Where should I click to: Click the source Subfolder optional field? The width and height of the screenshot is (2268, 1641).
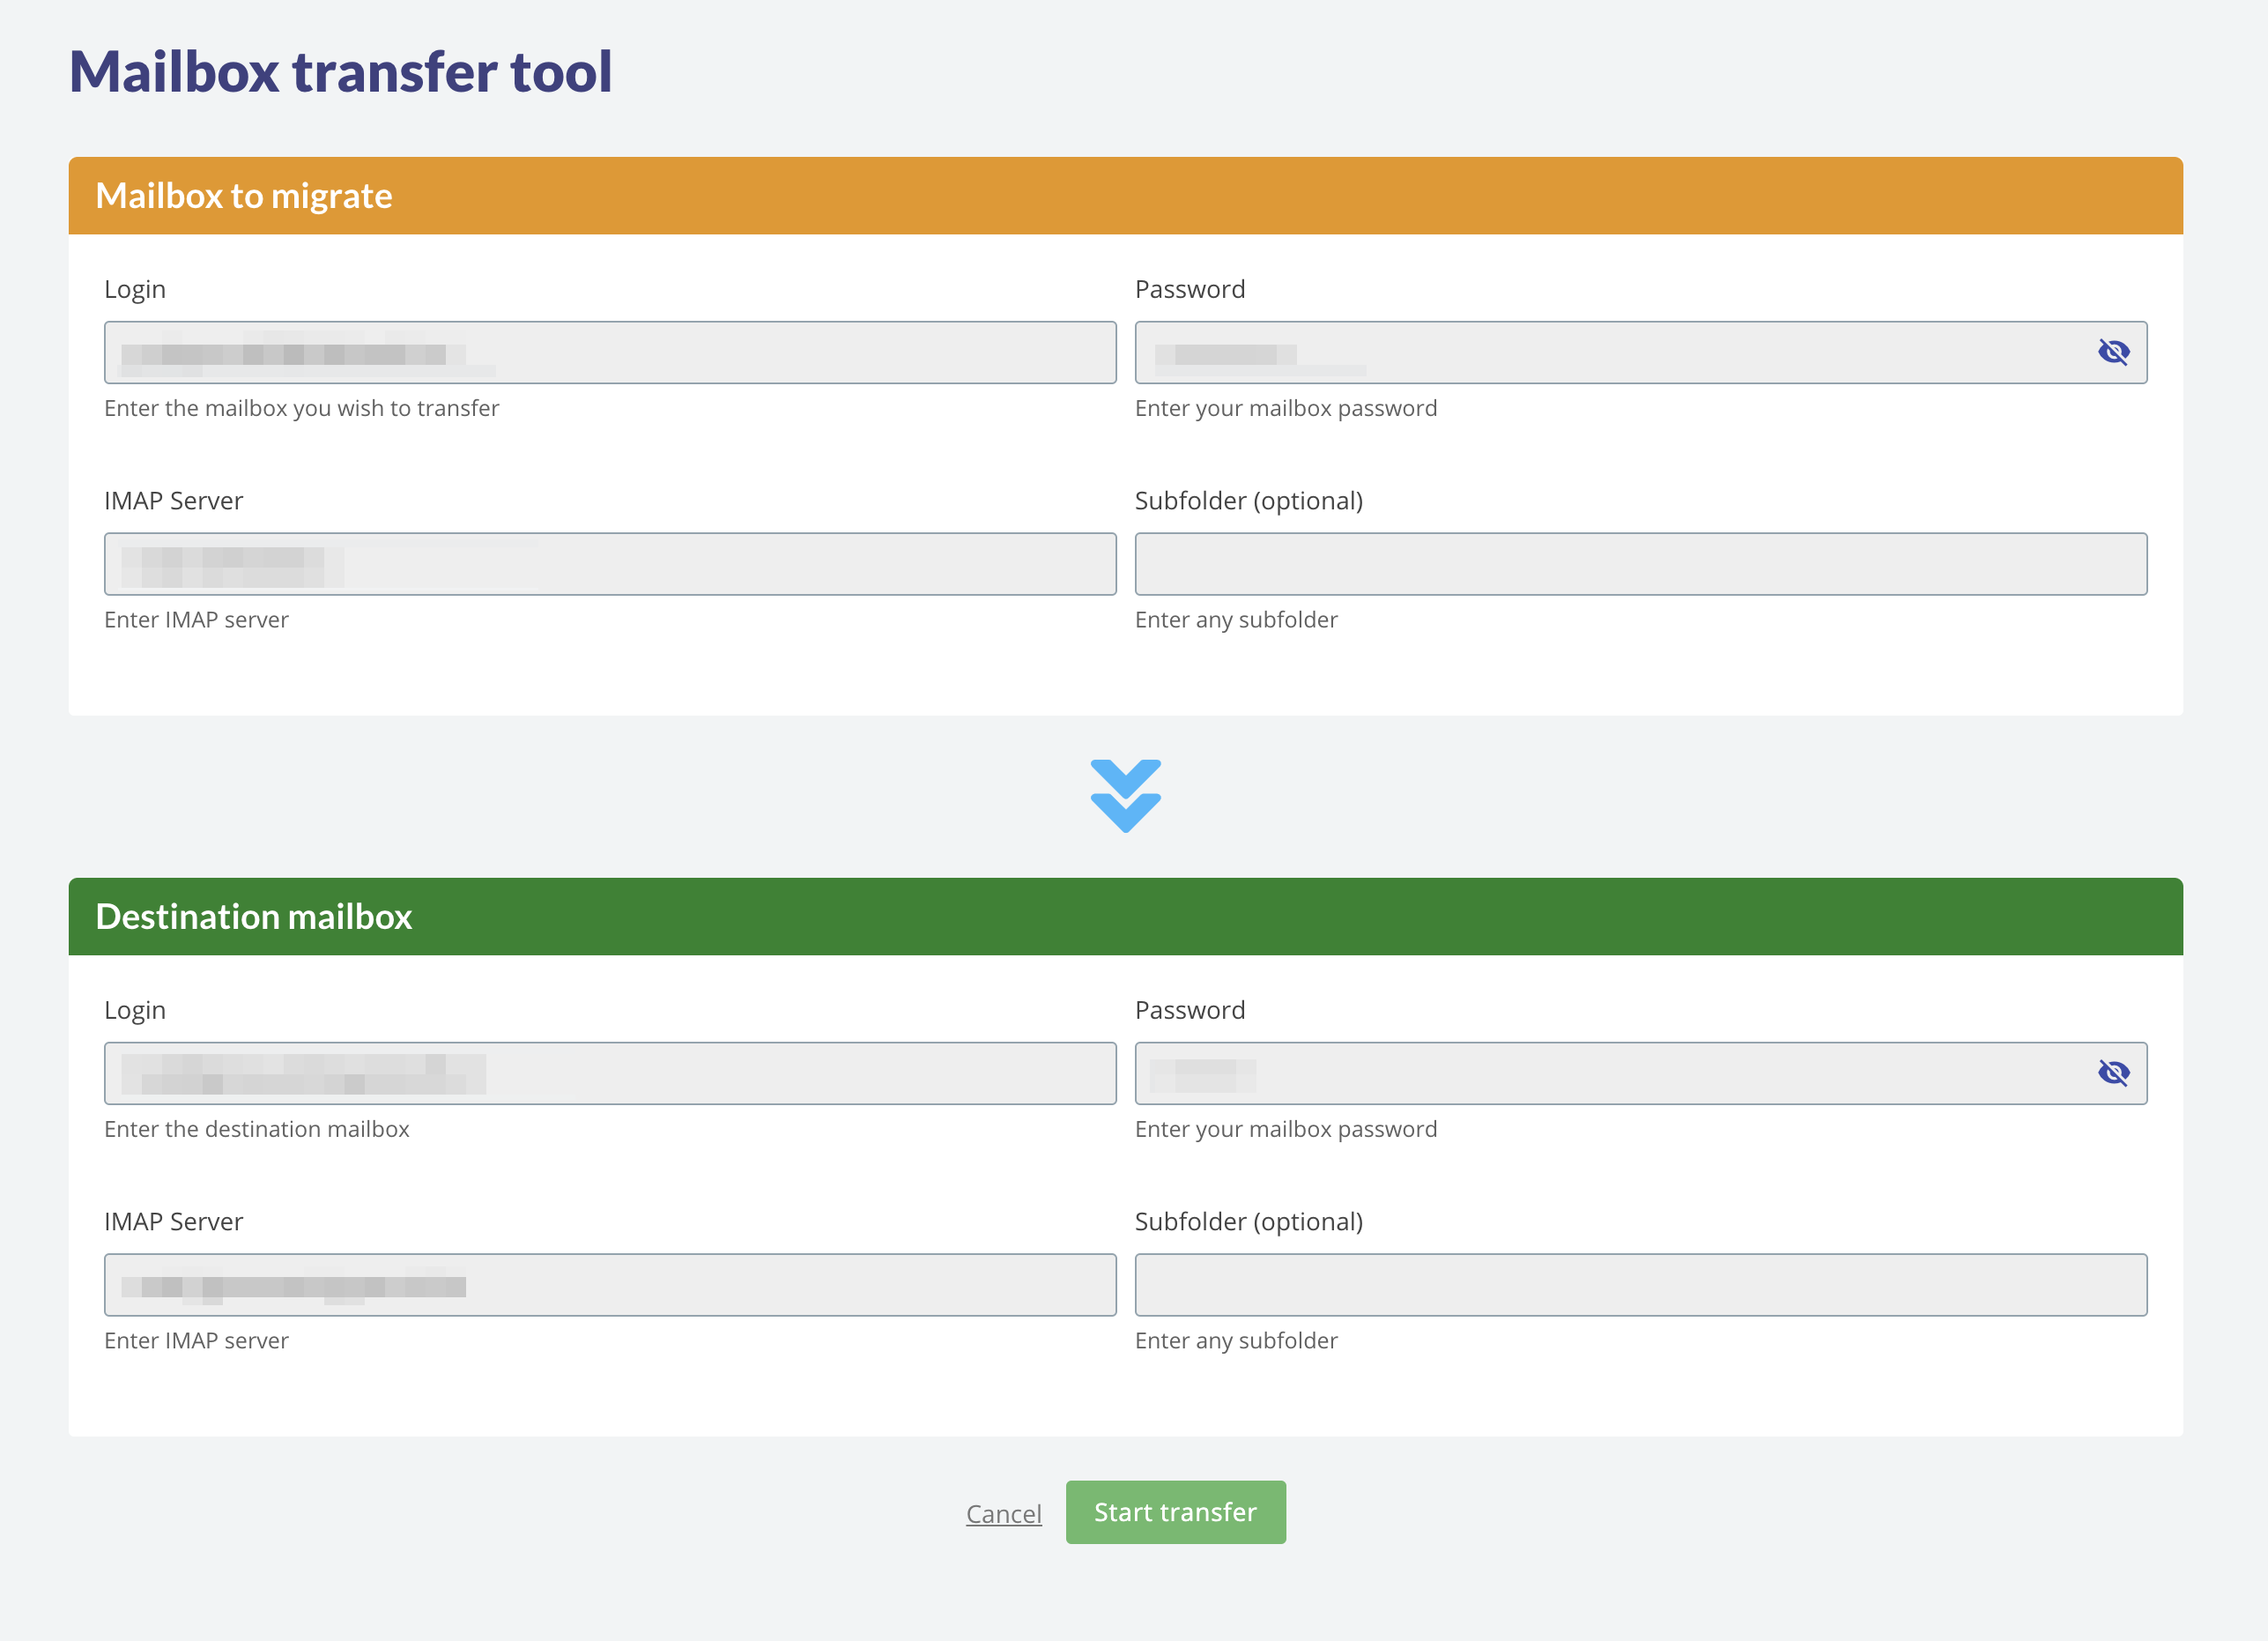coord(1642,563)
